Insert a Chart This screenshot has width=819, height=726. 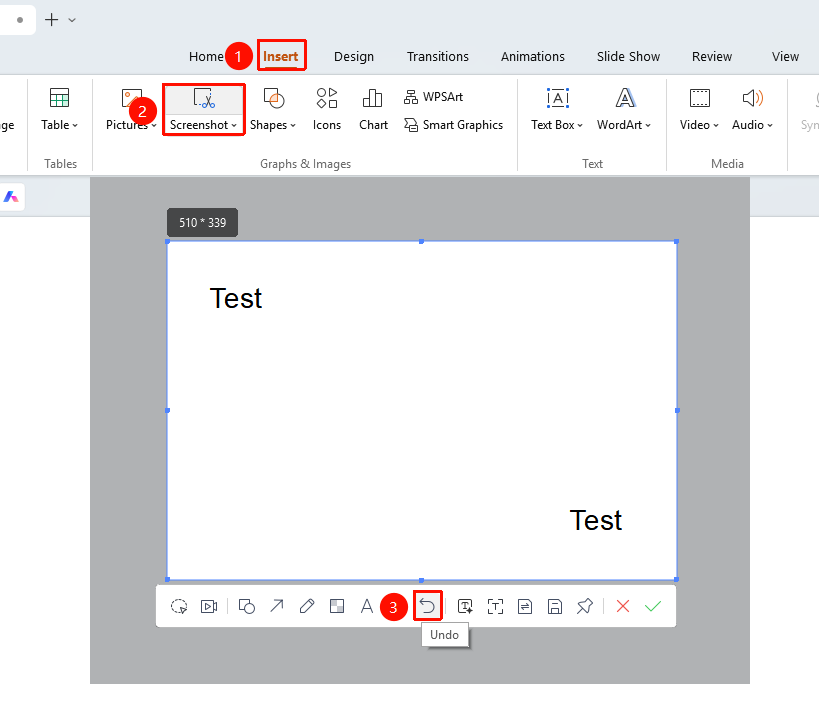(x=373, y=110)
